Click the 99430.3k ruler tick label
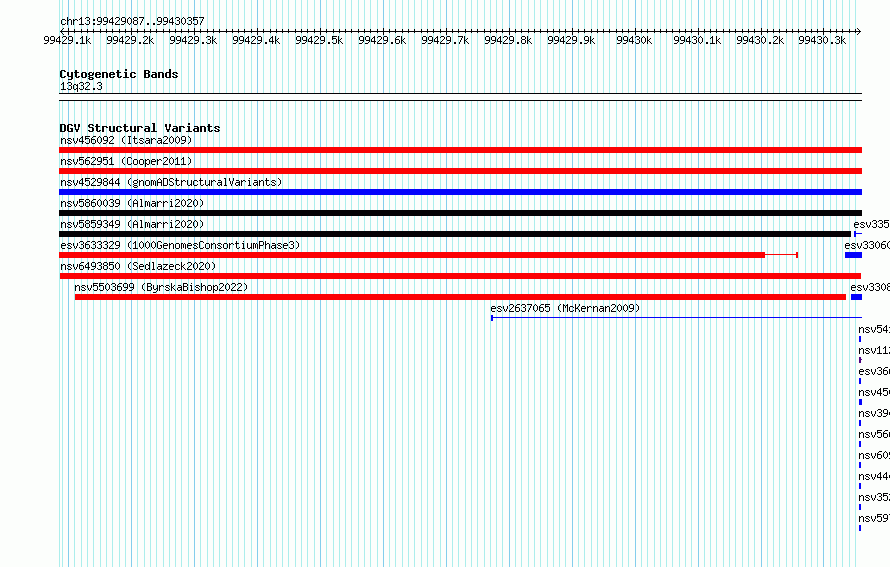Image resolution: width=890 pixels, height=567 pixels. click(822, 40)
